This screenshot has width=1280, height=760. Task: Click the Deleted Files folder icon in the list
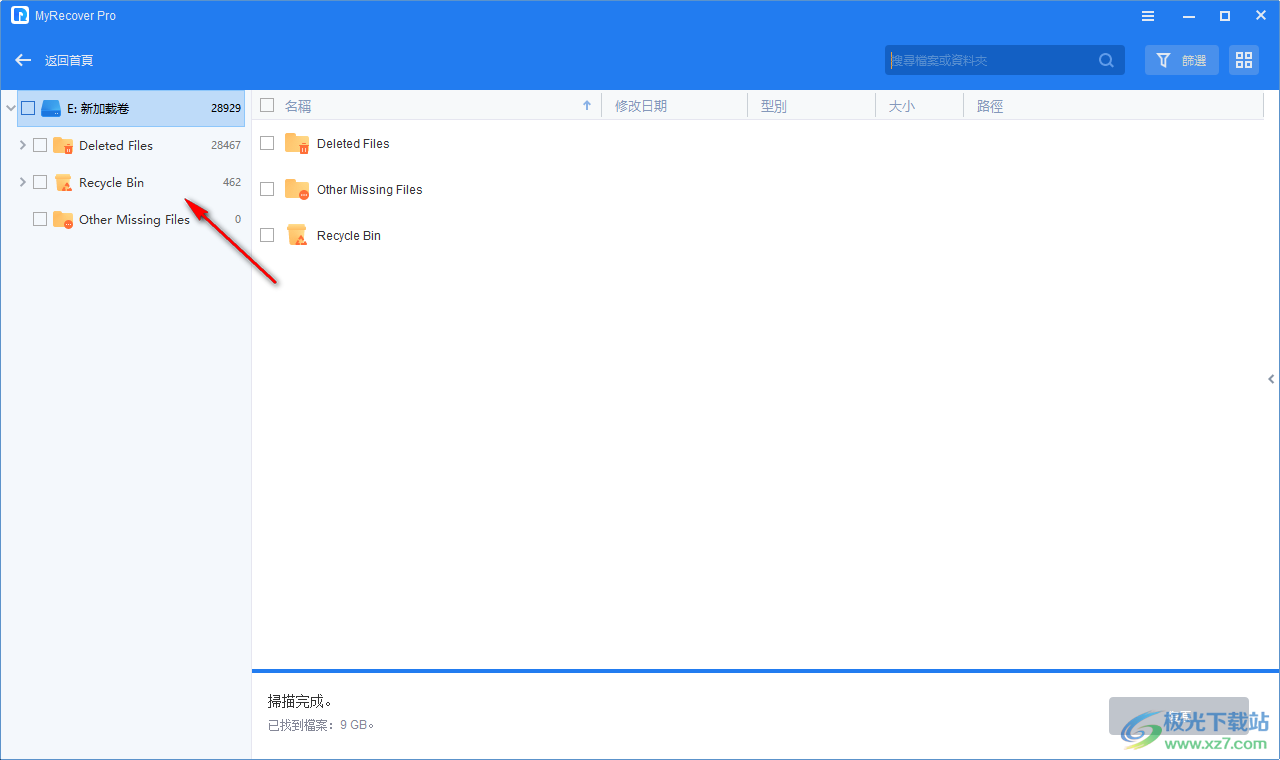click(x=296, y=143)
